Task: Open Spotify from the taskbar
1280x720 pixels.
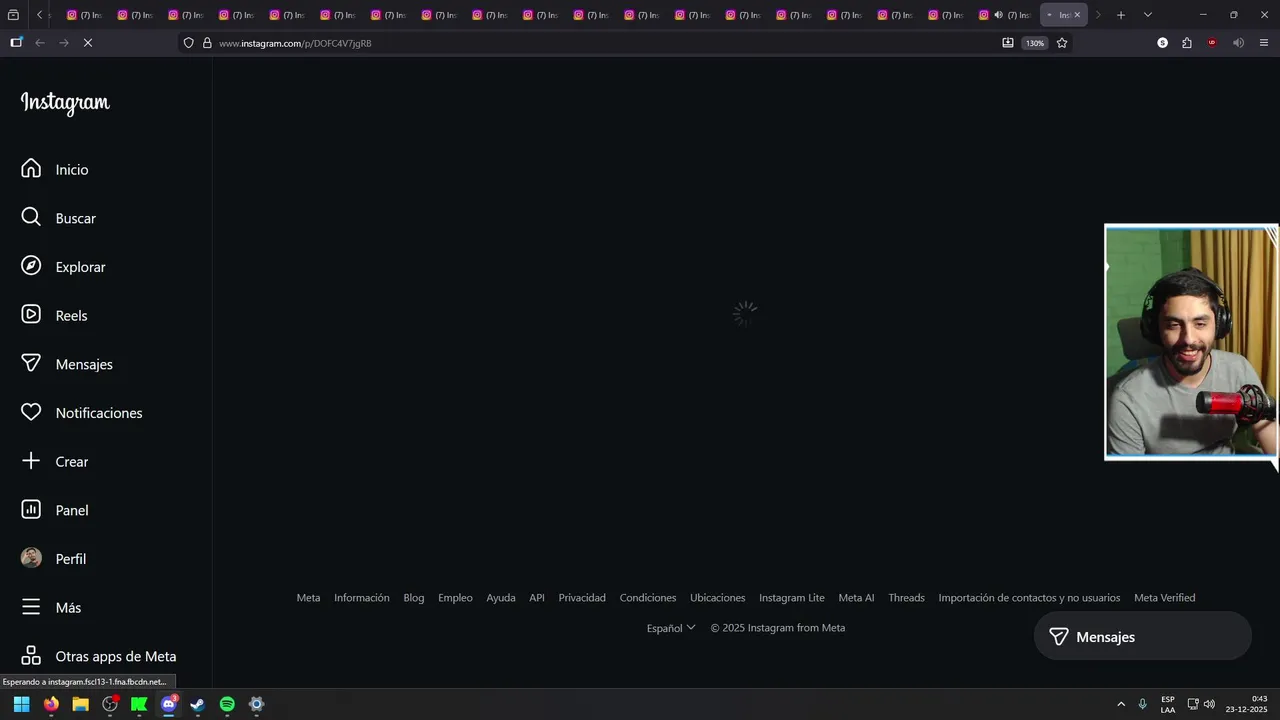Action: pyautogui.click(x=227, y=704)
